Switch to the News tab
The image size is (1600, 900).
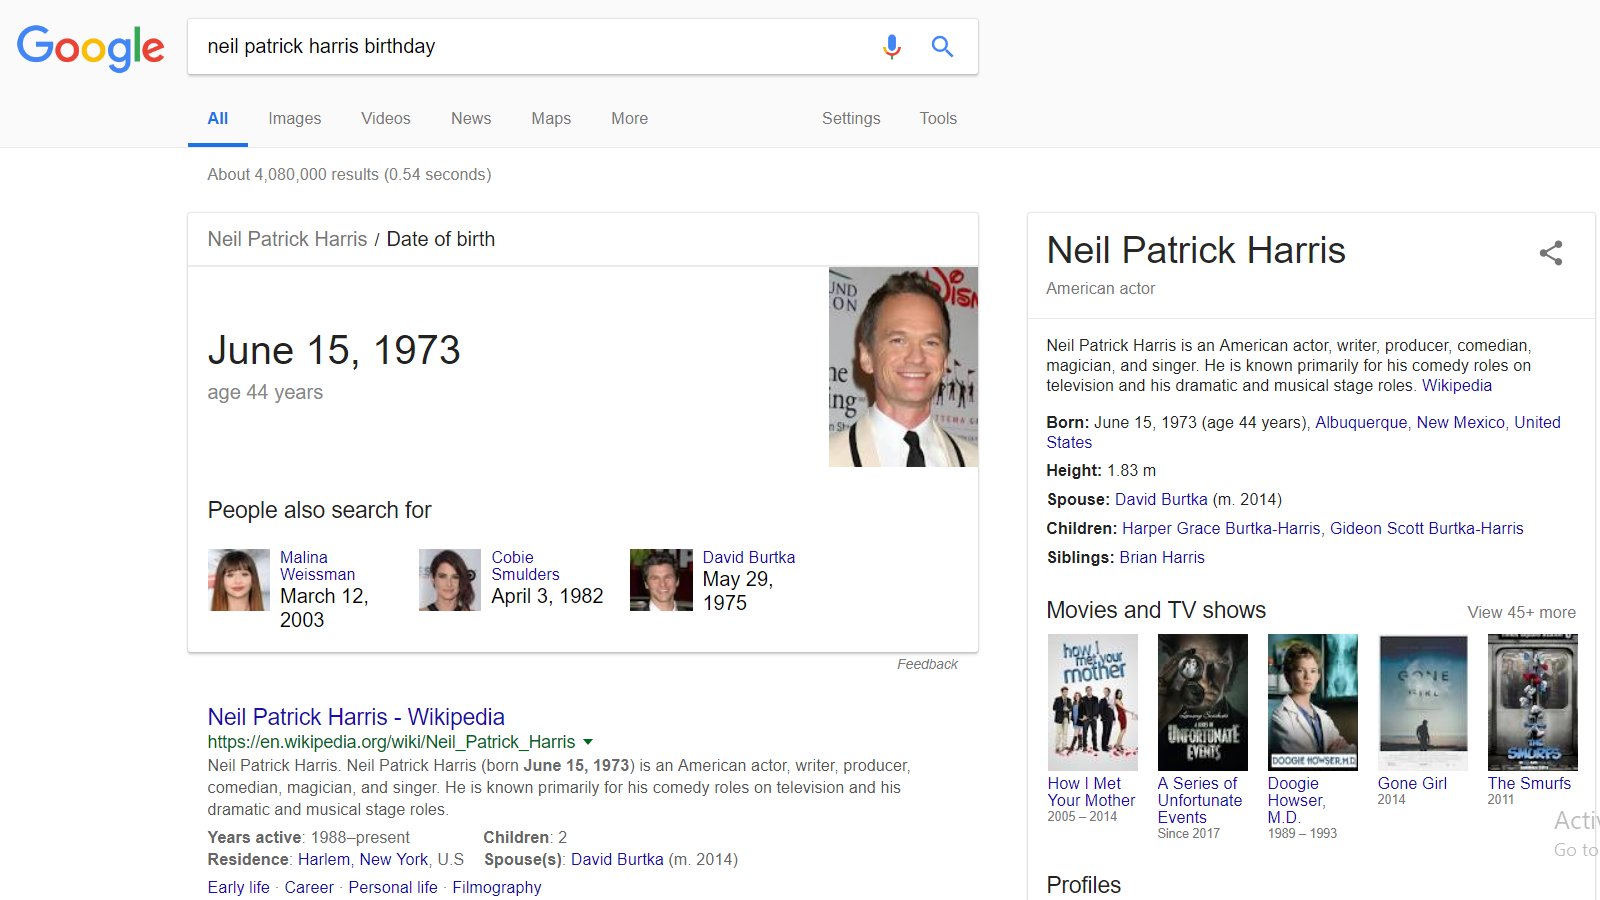click(x=470, y=118)
